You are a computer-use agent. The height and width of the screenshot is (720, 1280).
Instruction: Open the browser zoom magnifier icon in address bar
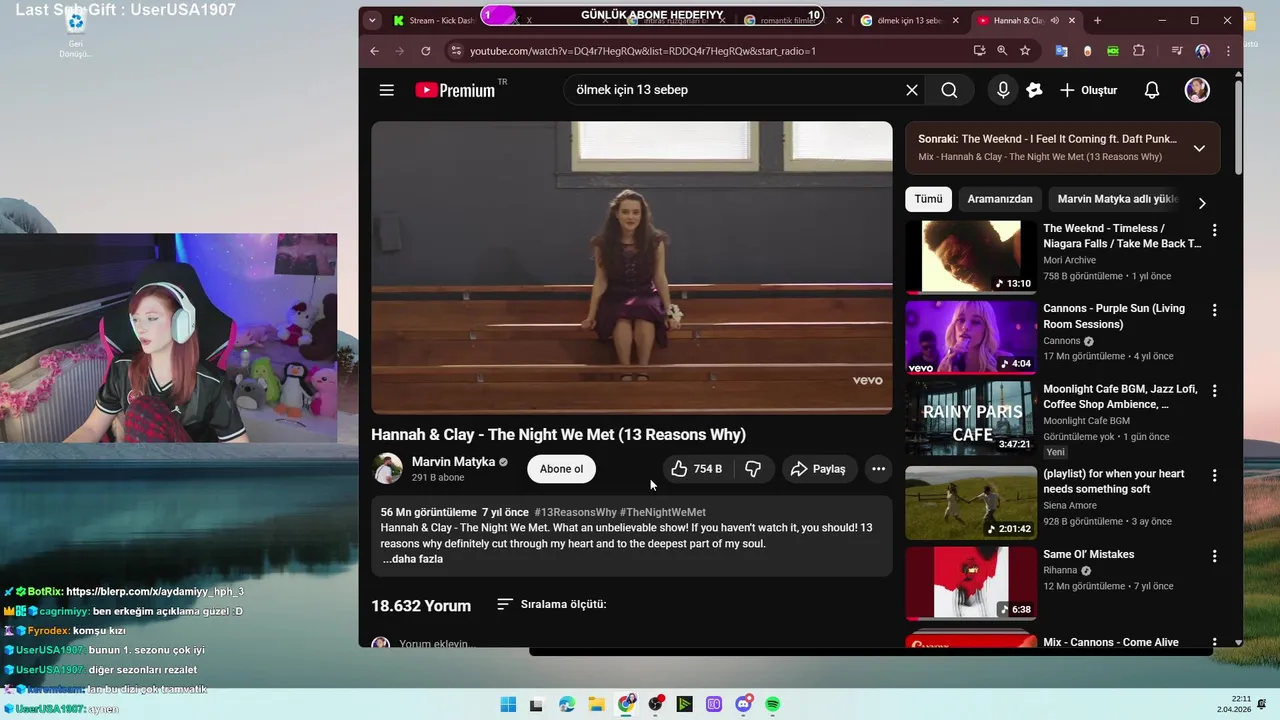click(1002, 51)
